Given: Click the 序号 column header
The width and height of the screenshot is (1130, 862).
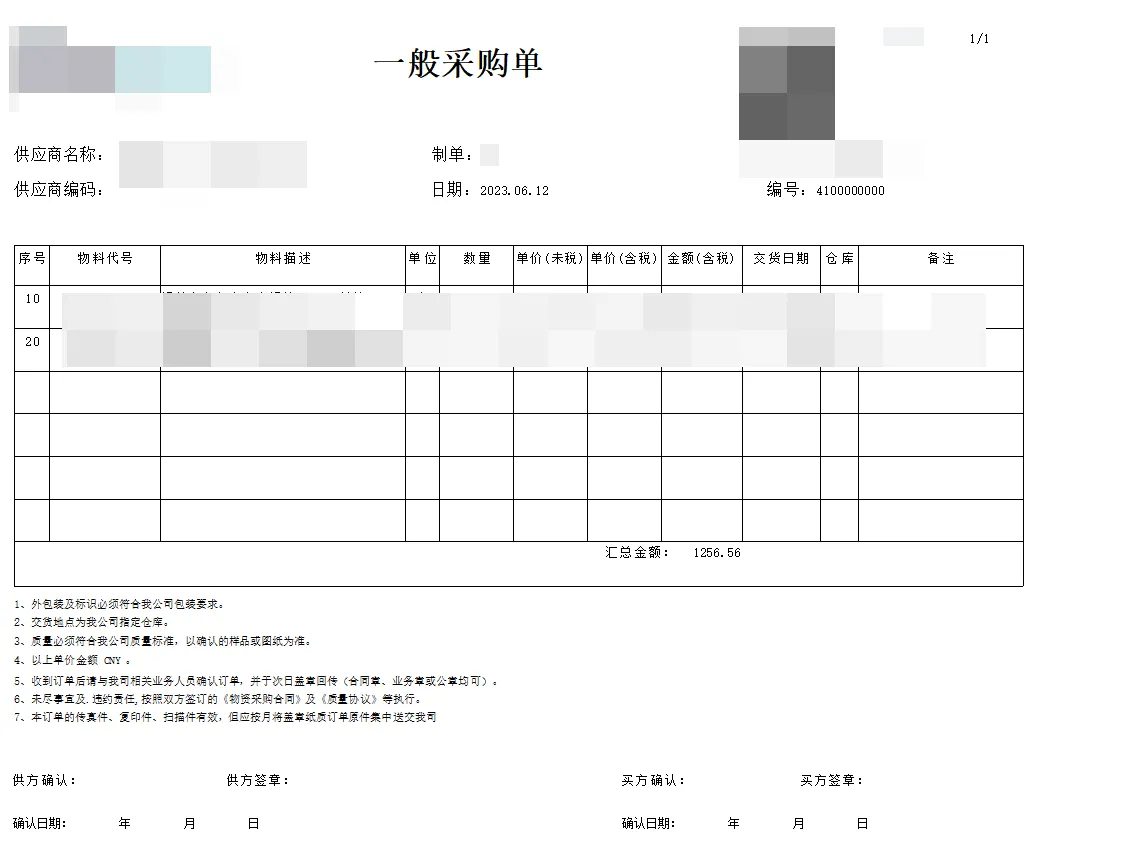Looking at the screenshot, I should coord(32,258).
